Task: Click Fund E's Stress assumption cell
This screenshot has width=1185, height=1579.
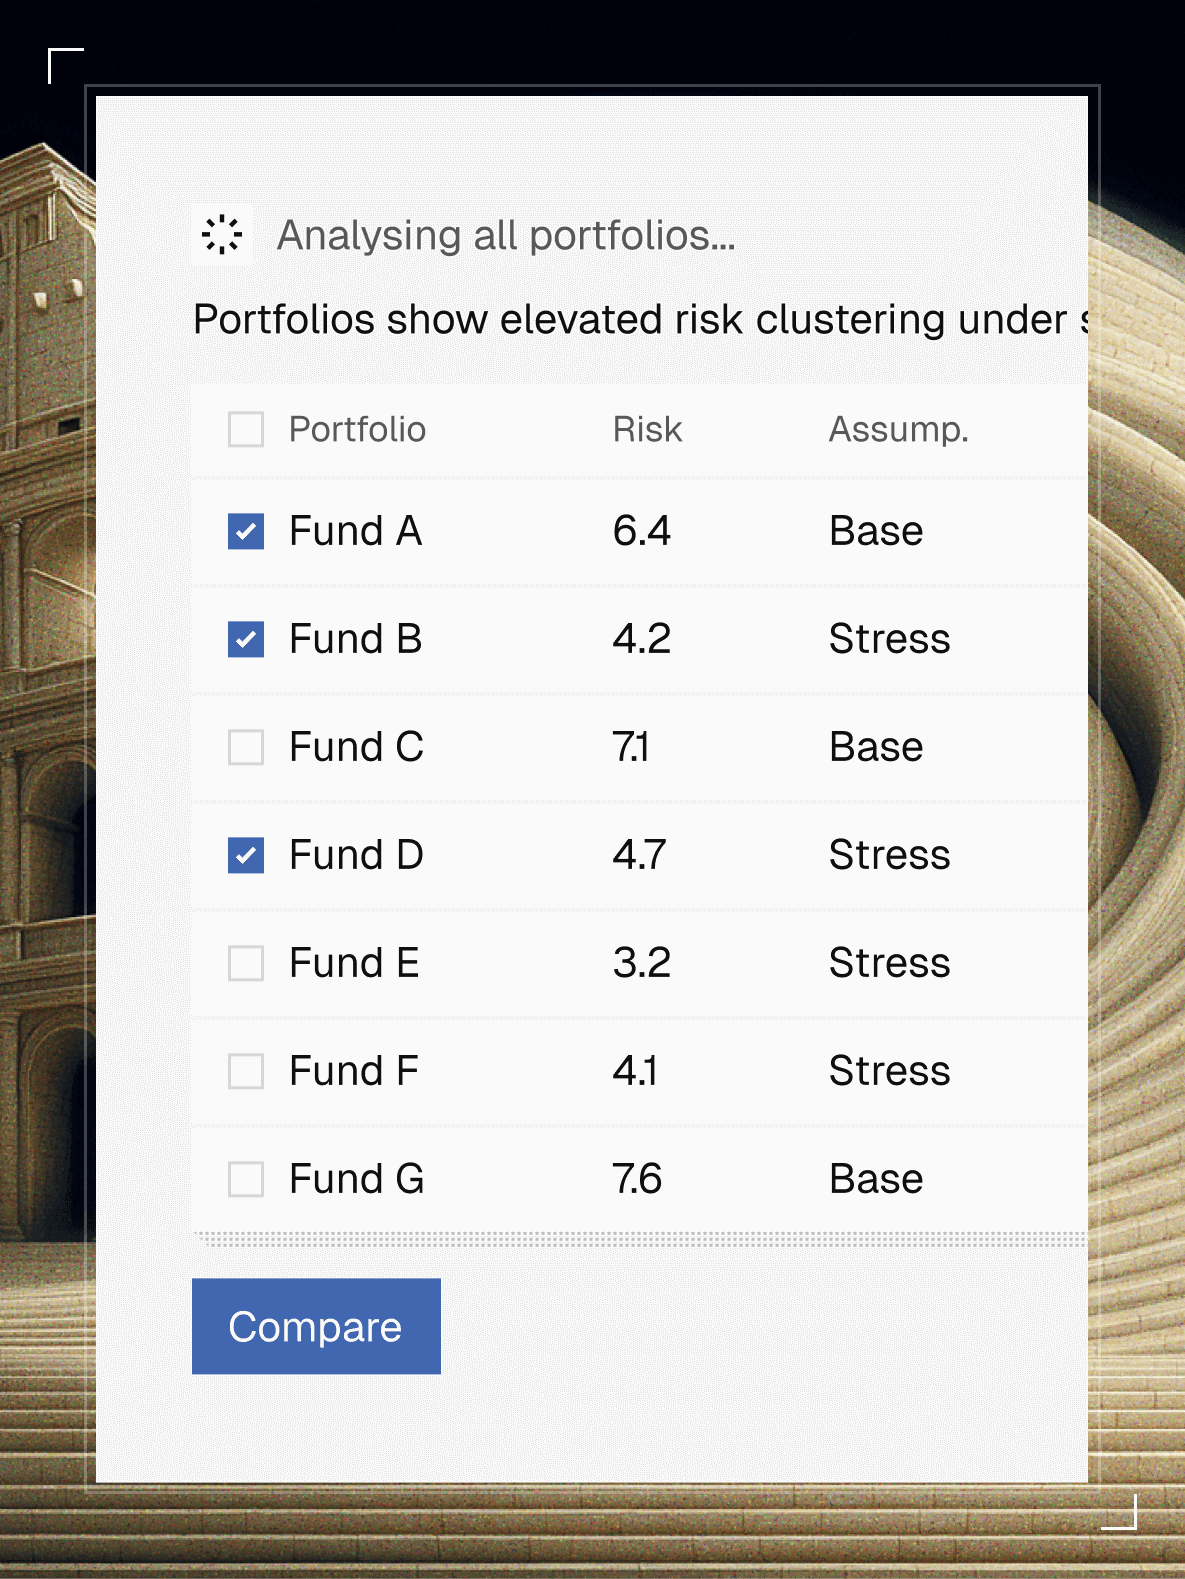Action: pos(889,963)
